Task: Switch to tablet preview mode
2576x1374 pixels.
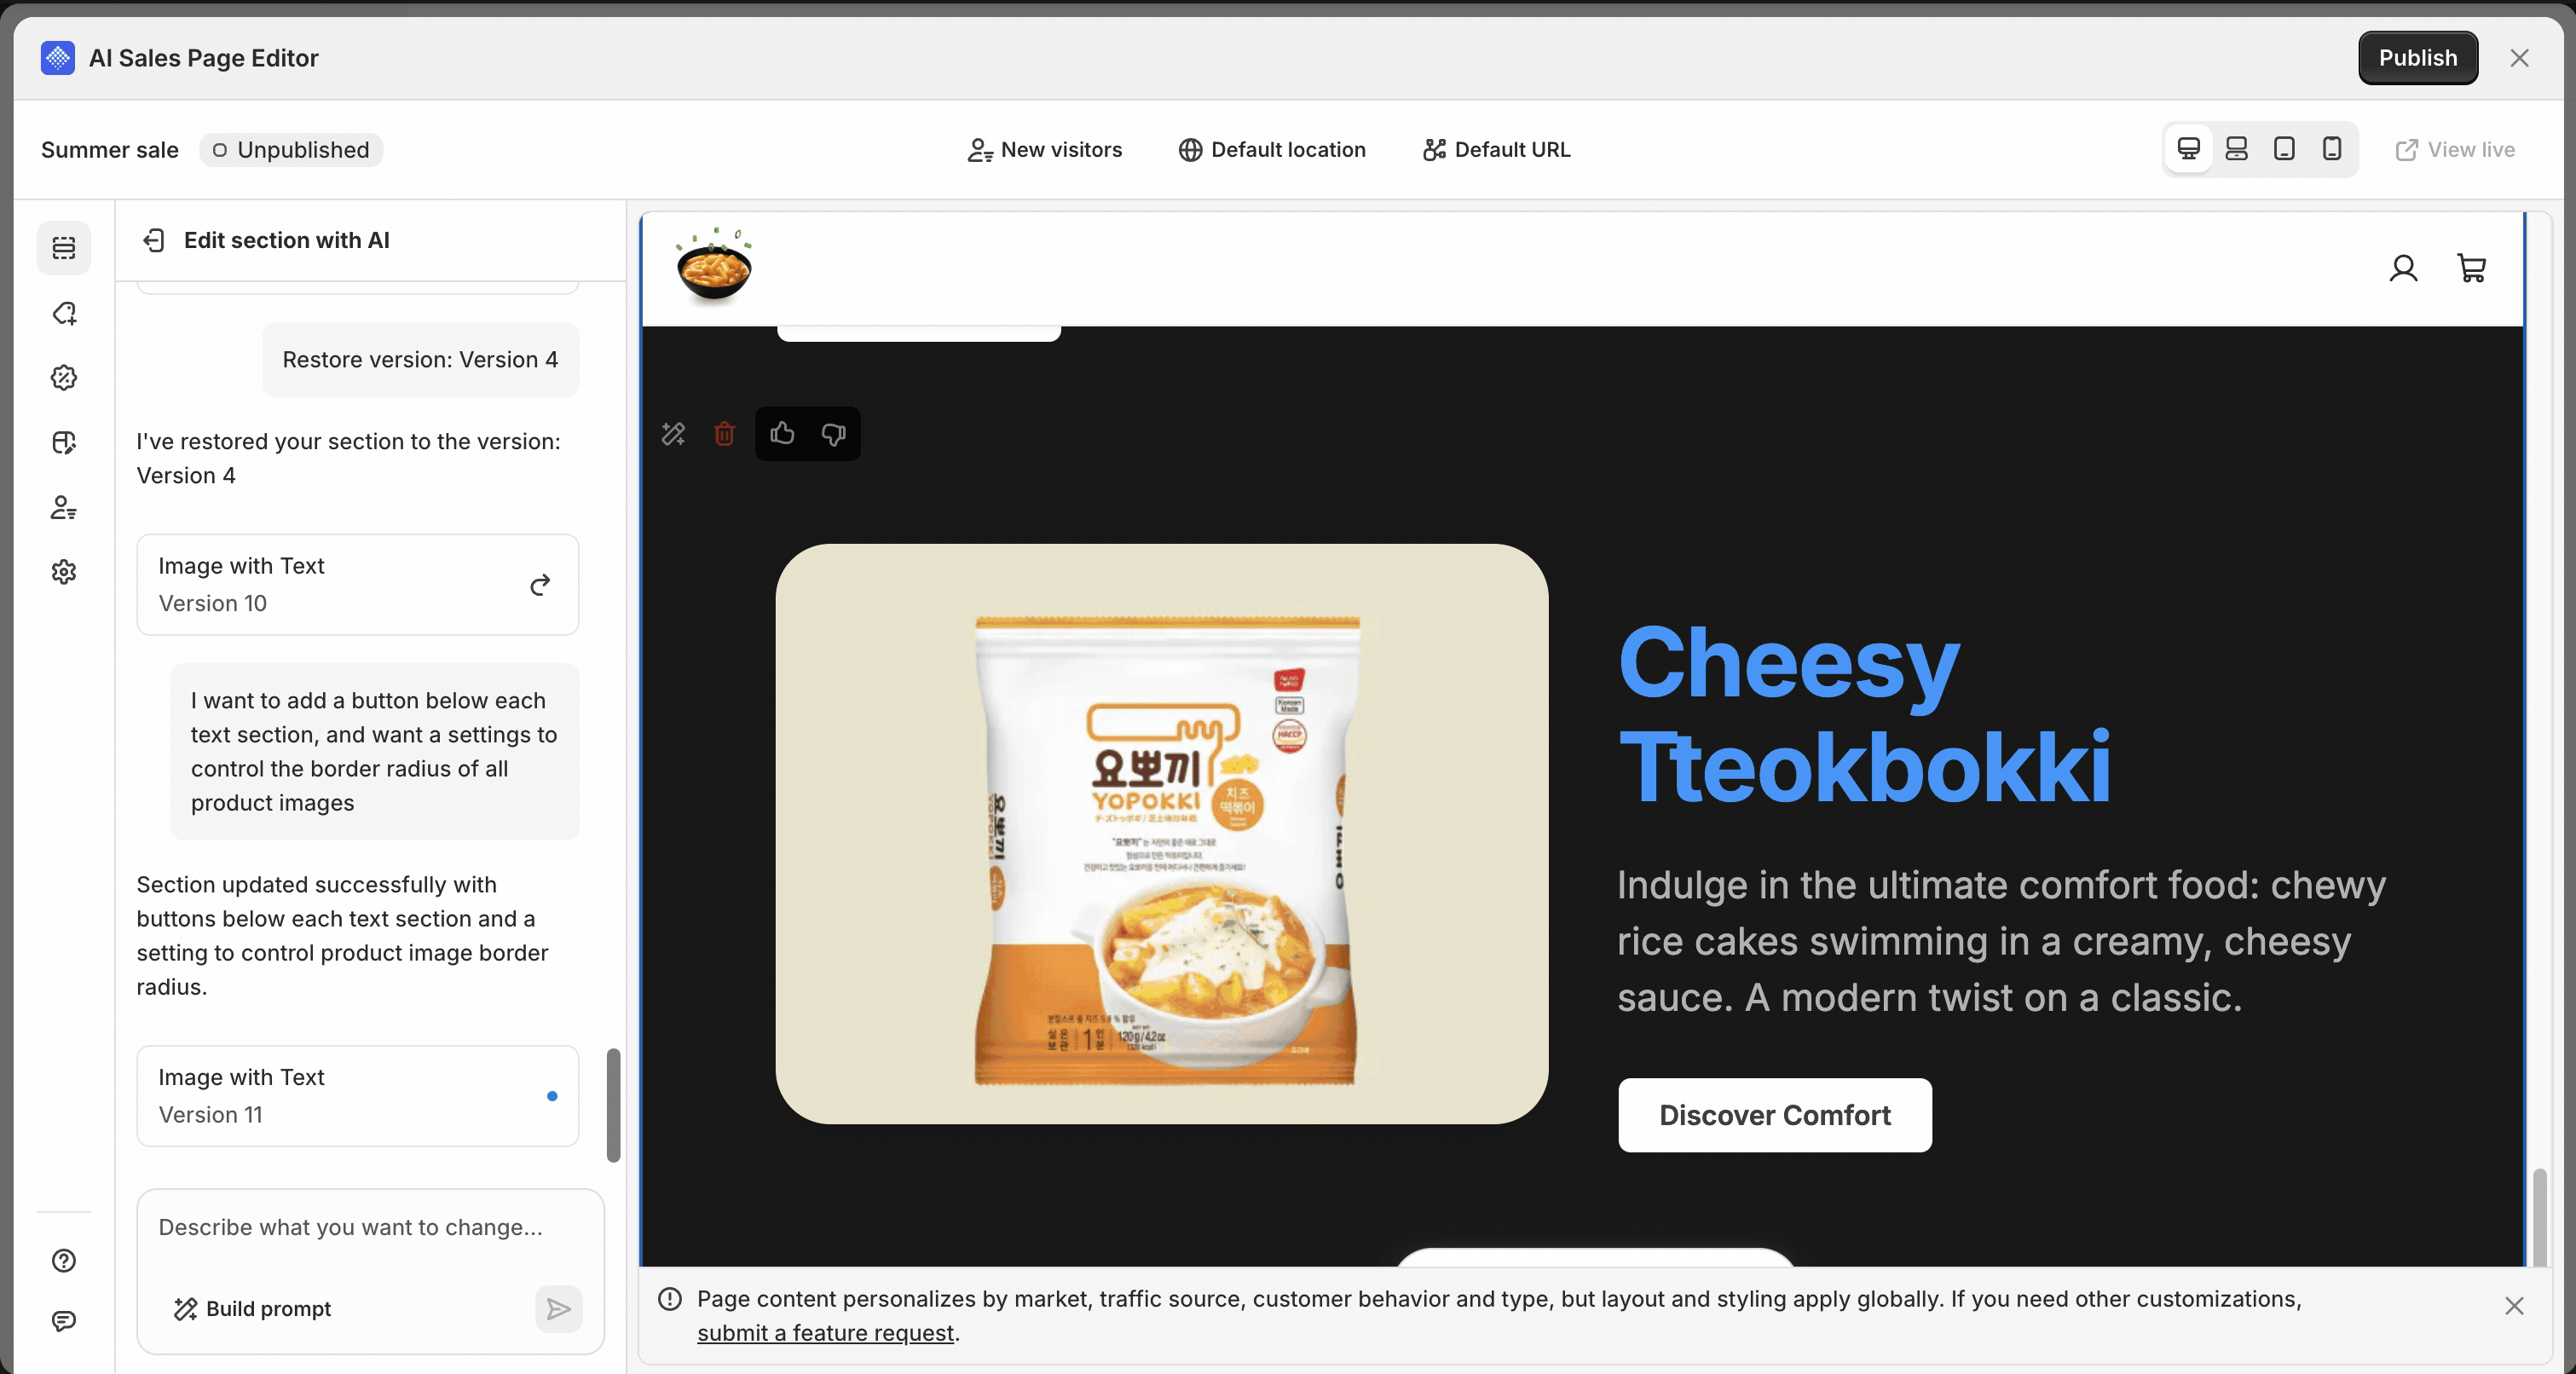Action: tap(2284, 150)
